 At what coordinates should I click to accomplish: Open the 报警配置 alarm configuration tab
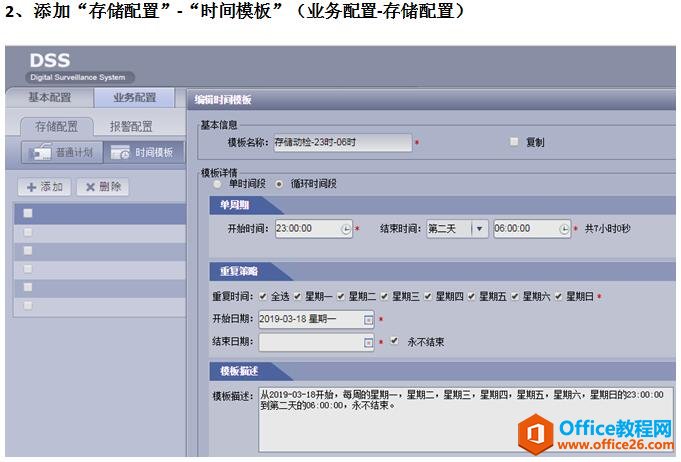tap(131, 127)
